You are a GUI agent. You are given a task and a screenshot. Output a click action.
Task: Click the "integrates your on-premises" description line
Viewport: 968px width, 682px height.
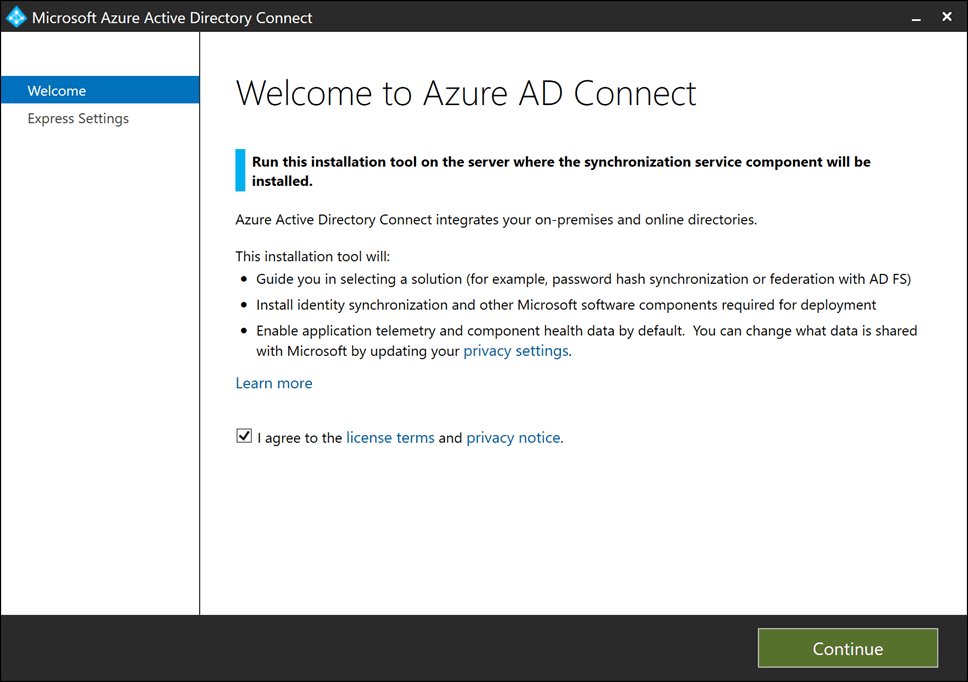tap(496, 220)
